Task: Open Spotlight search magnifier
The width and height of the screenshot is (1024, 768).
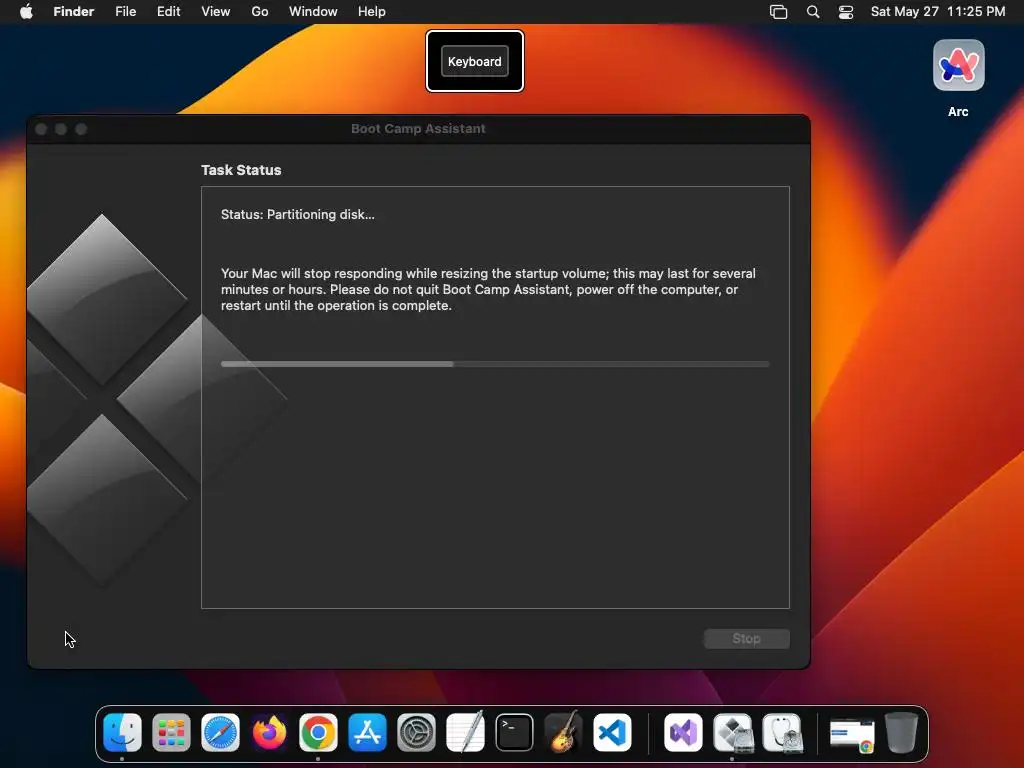Action: pyautogui.click(x=813, y=12)
